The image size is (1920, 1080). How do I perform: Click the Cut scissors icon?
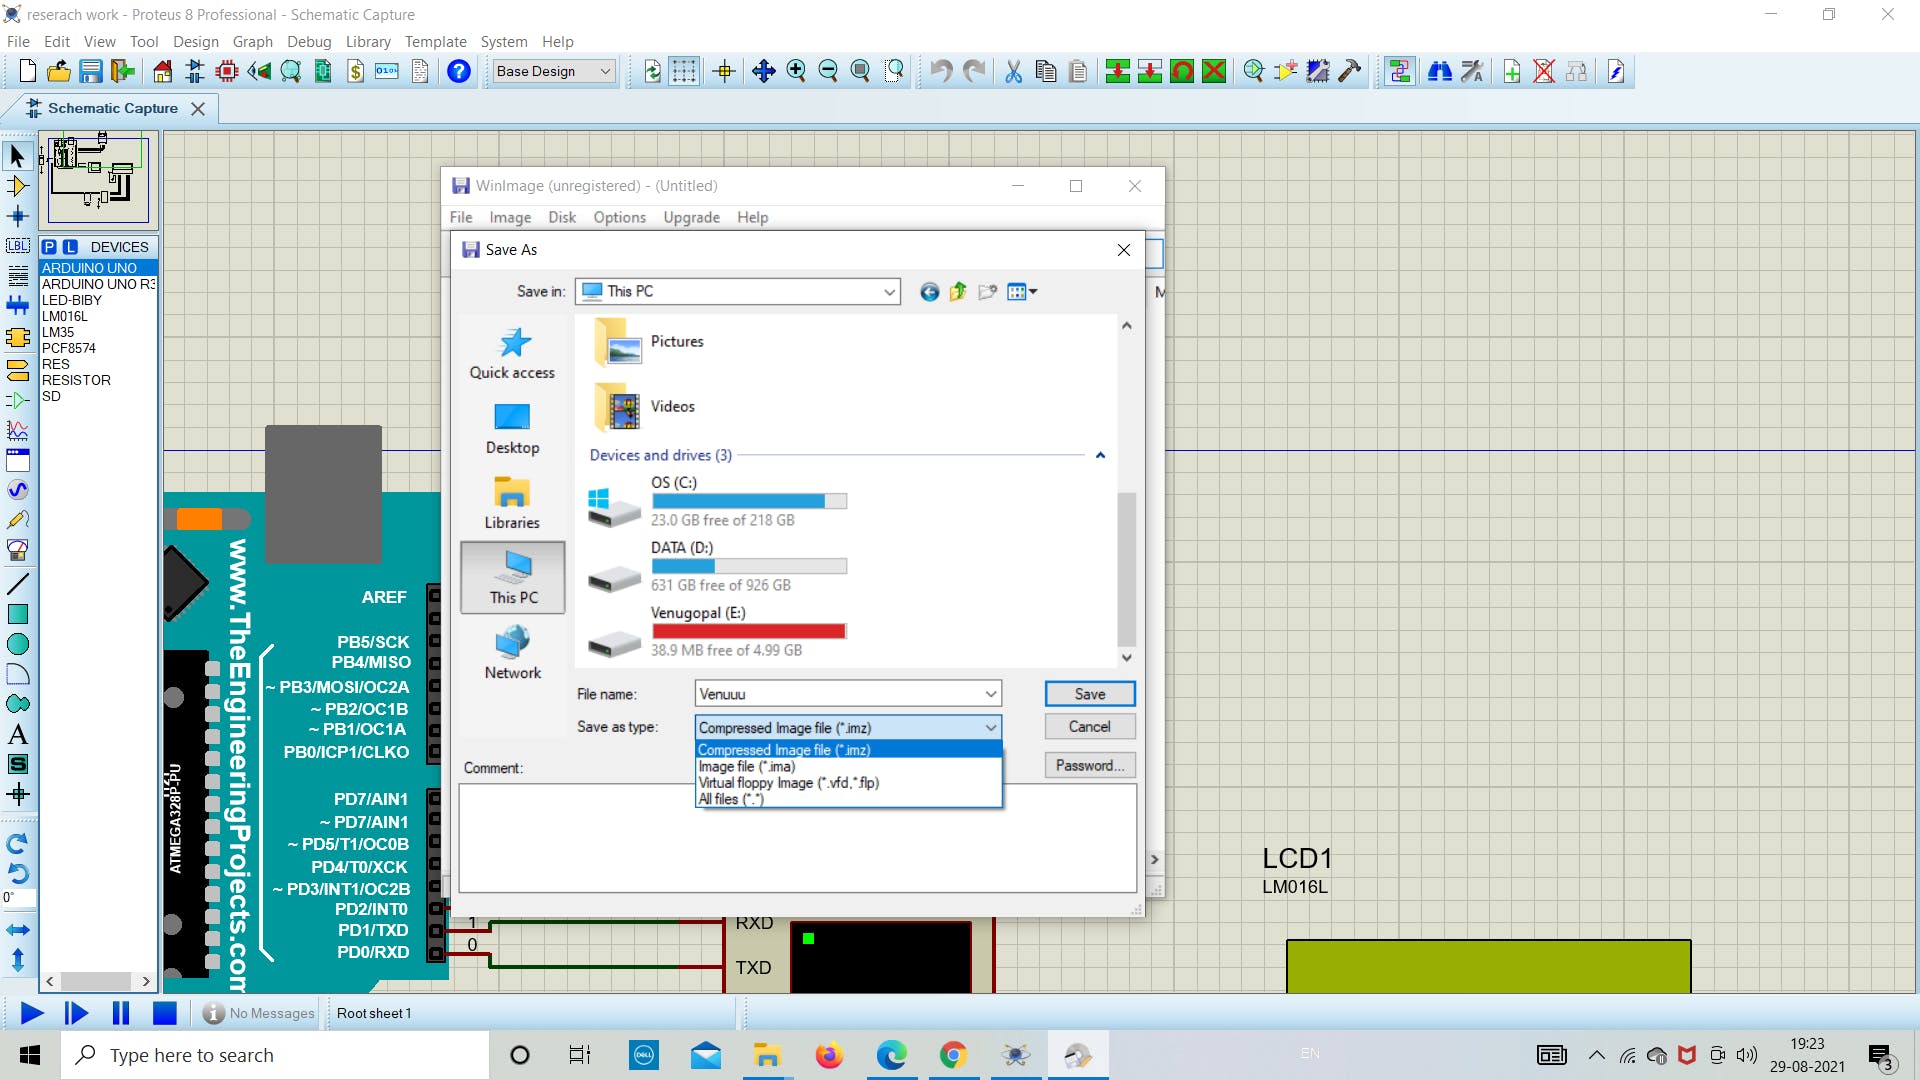(1013, 71)
